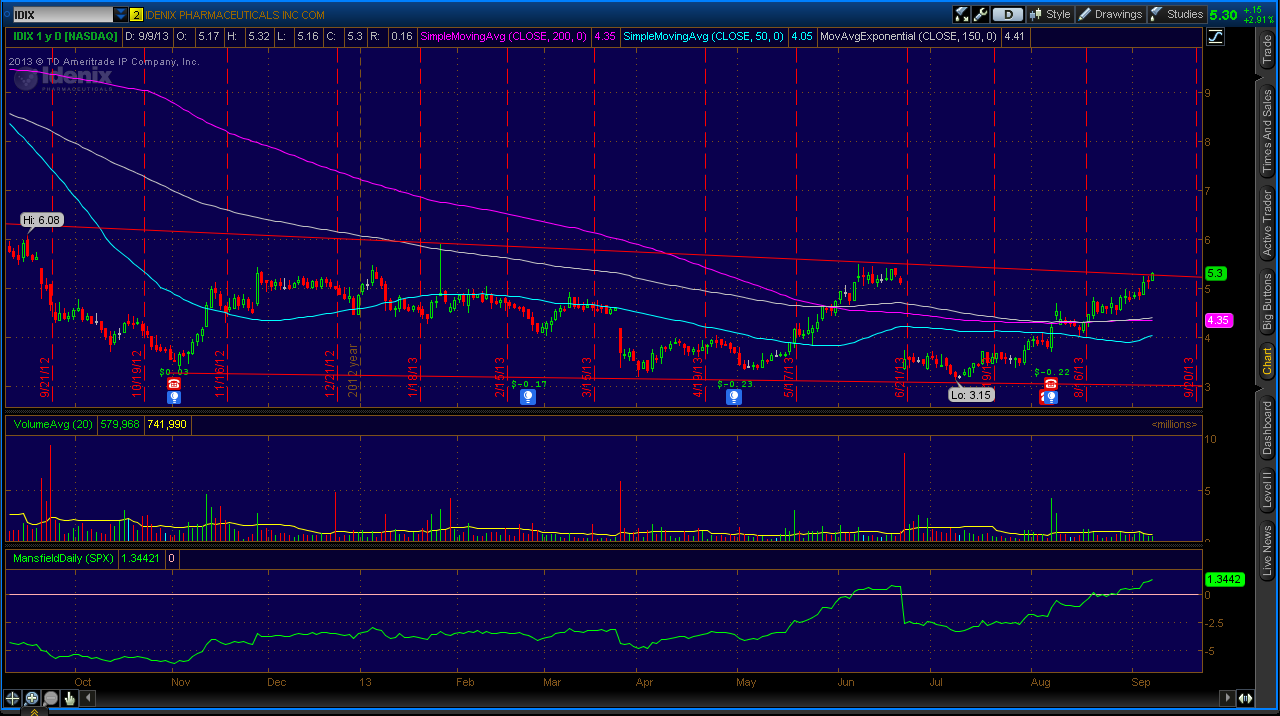1280x716 pixels.
Task: Toggle the price scale curve icon
Action: [1216, 36]
